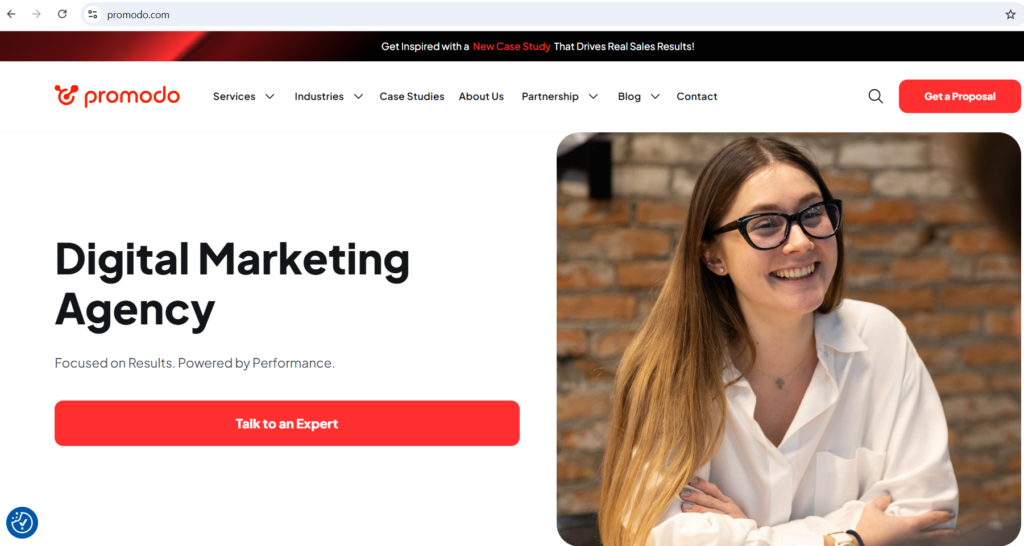Go to the About Us page

pos(481,97)
